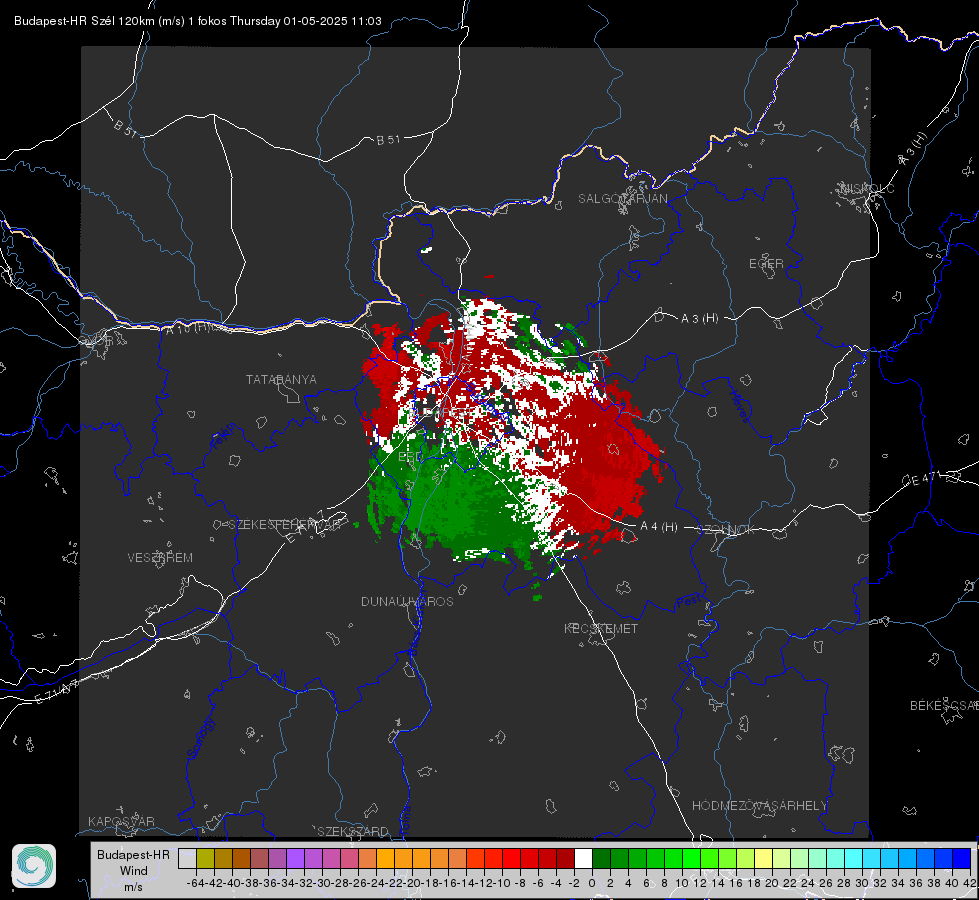Click the KAPOSVÁR city label
Image resolution: width=979 pixels, height=900 pixels.
click(x=121, y=821)
